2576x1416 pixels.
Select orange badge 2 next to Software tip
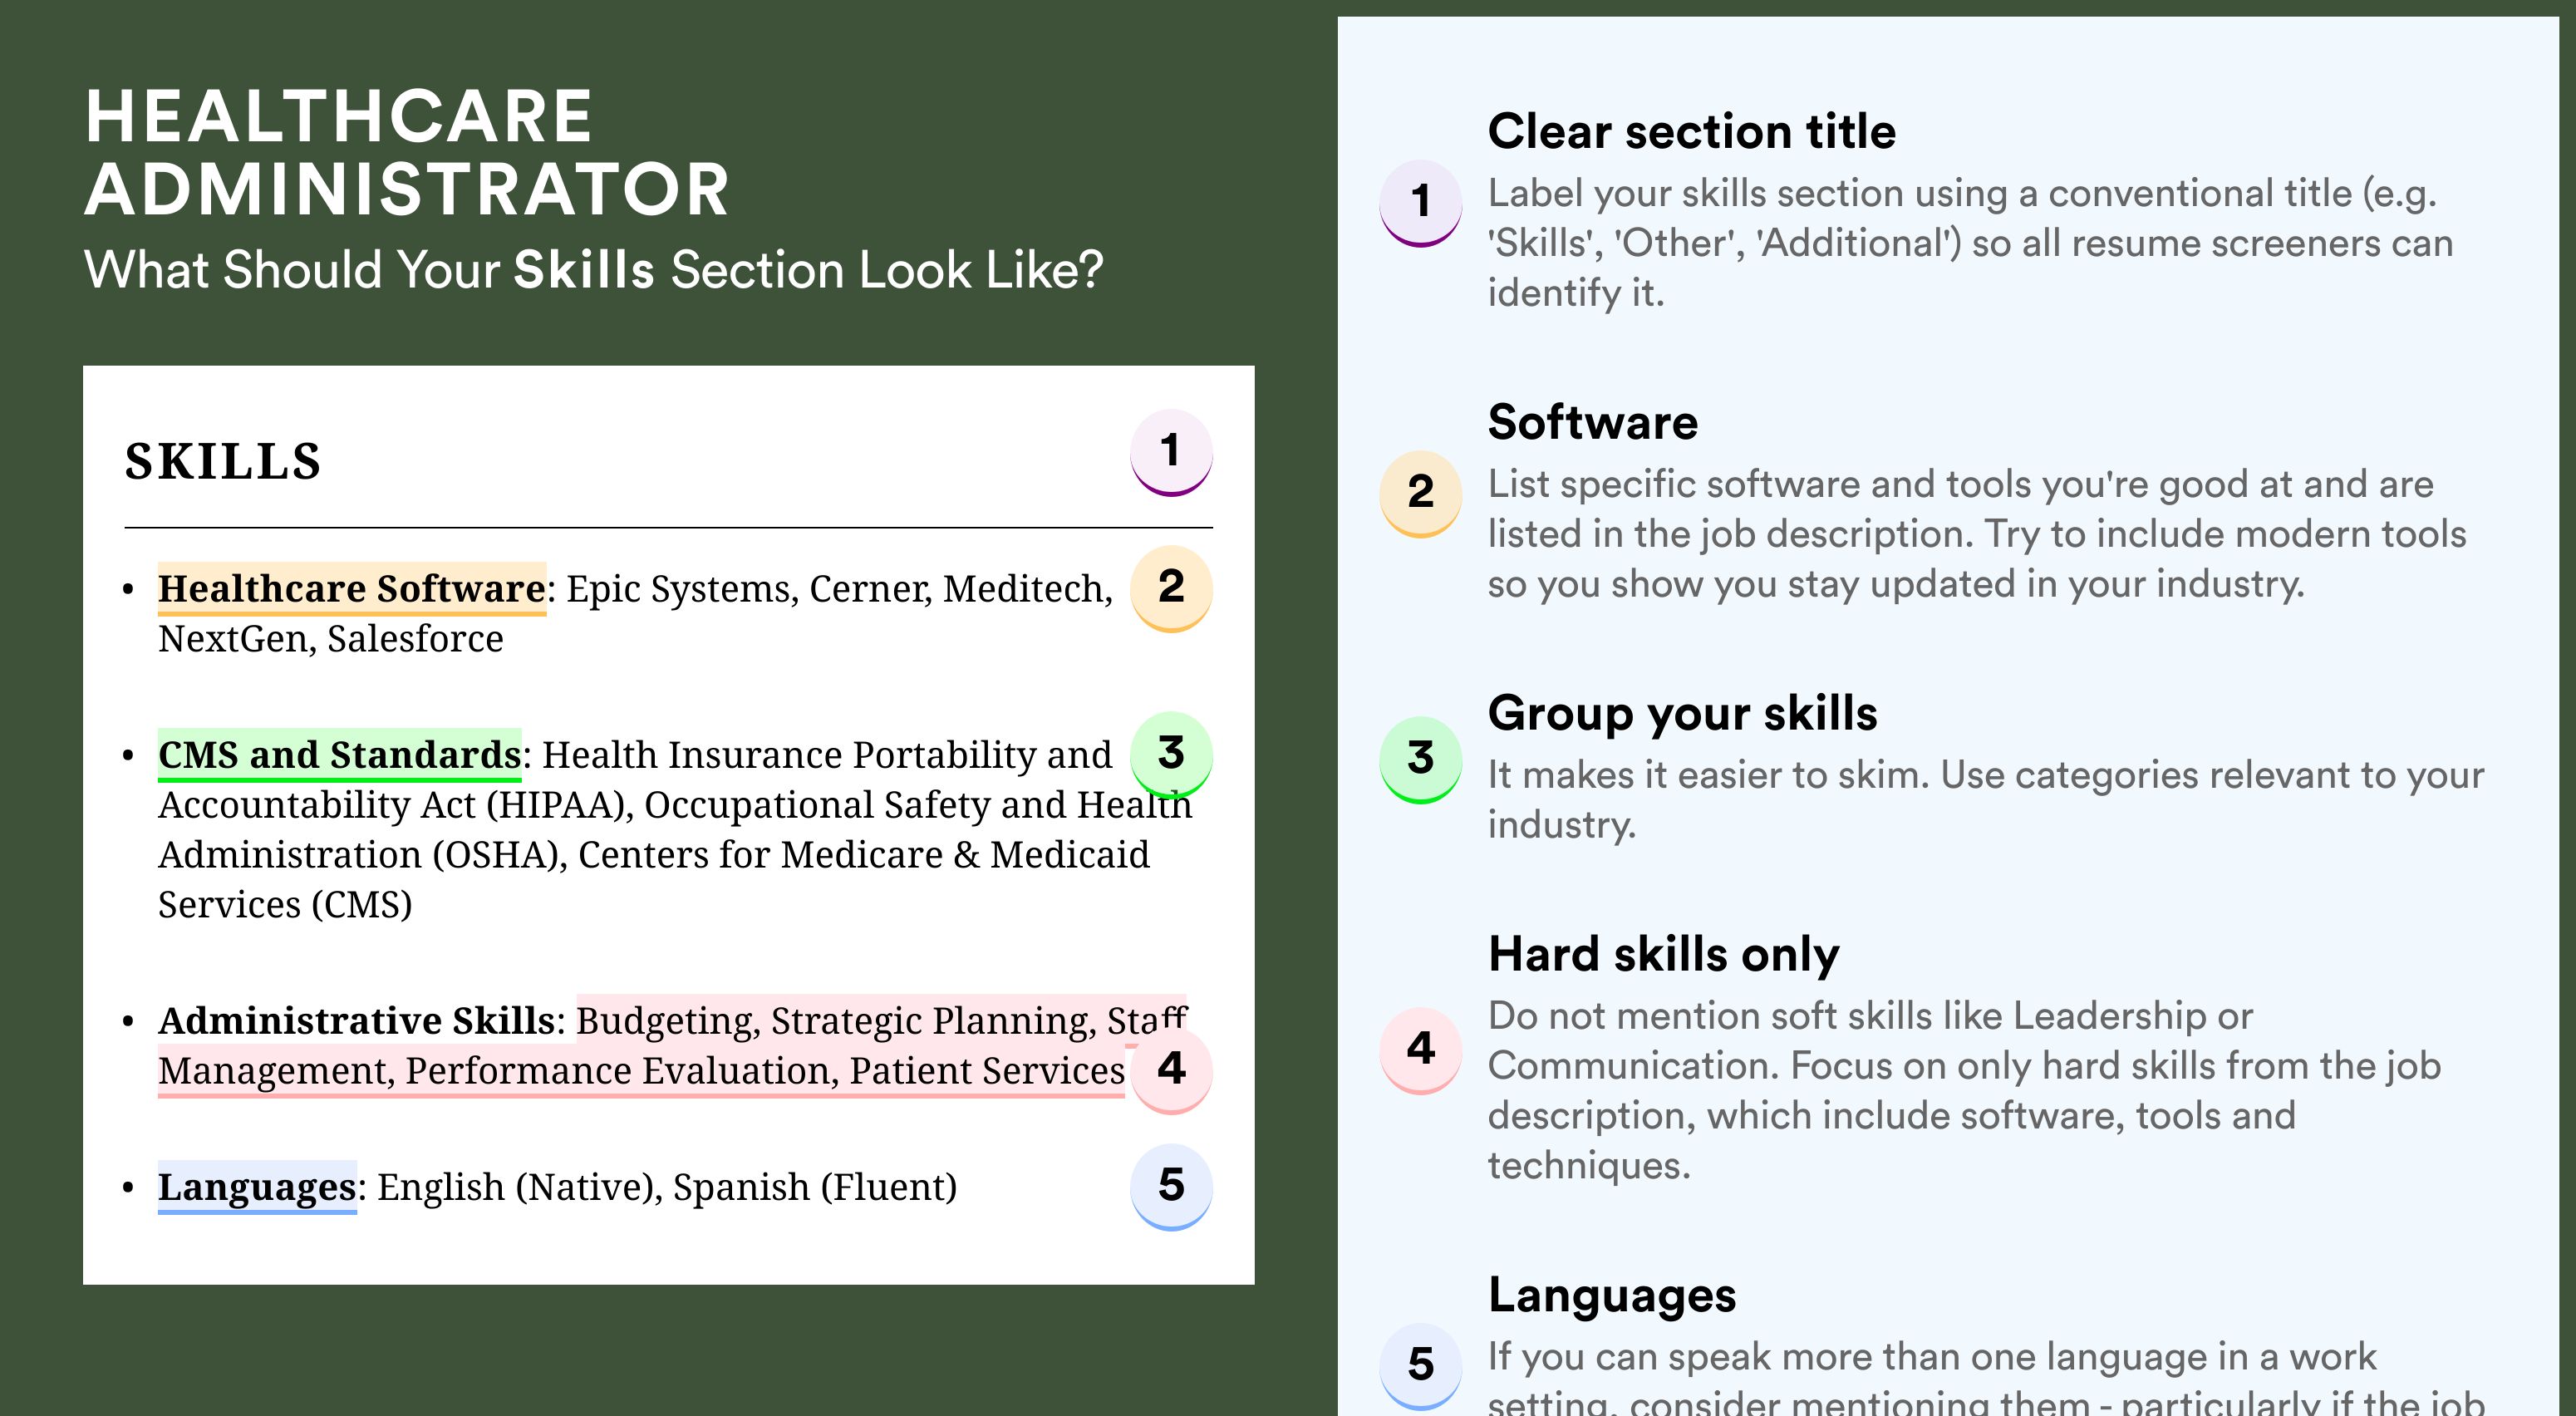point(1421,494)
